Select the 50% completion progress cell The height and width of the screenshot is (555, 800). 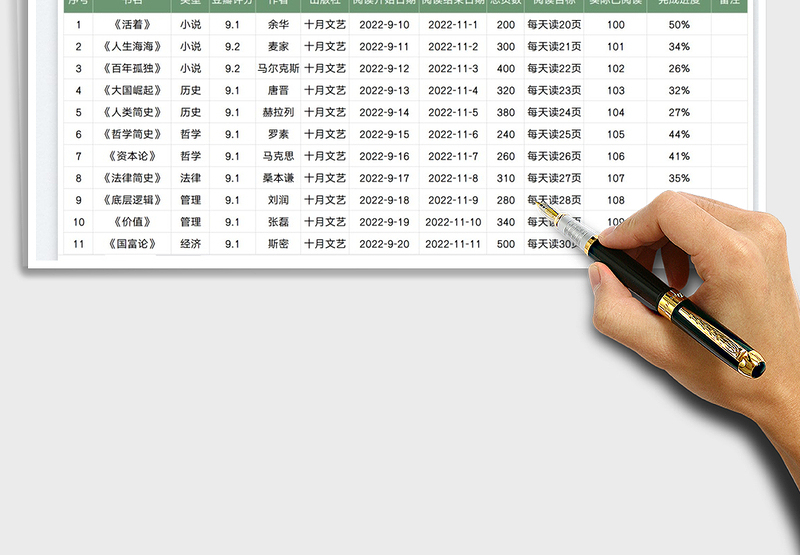pos(679,25)
